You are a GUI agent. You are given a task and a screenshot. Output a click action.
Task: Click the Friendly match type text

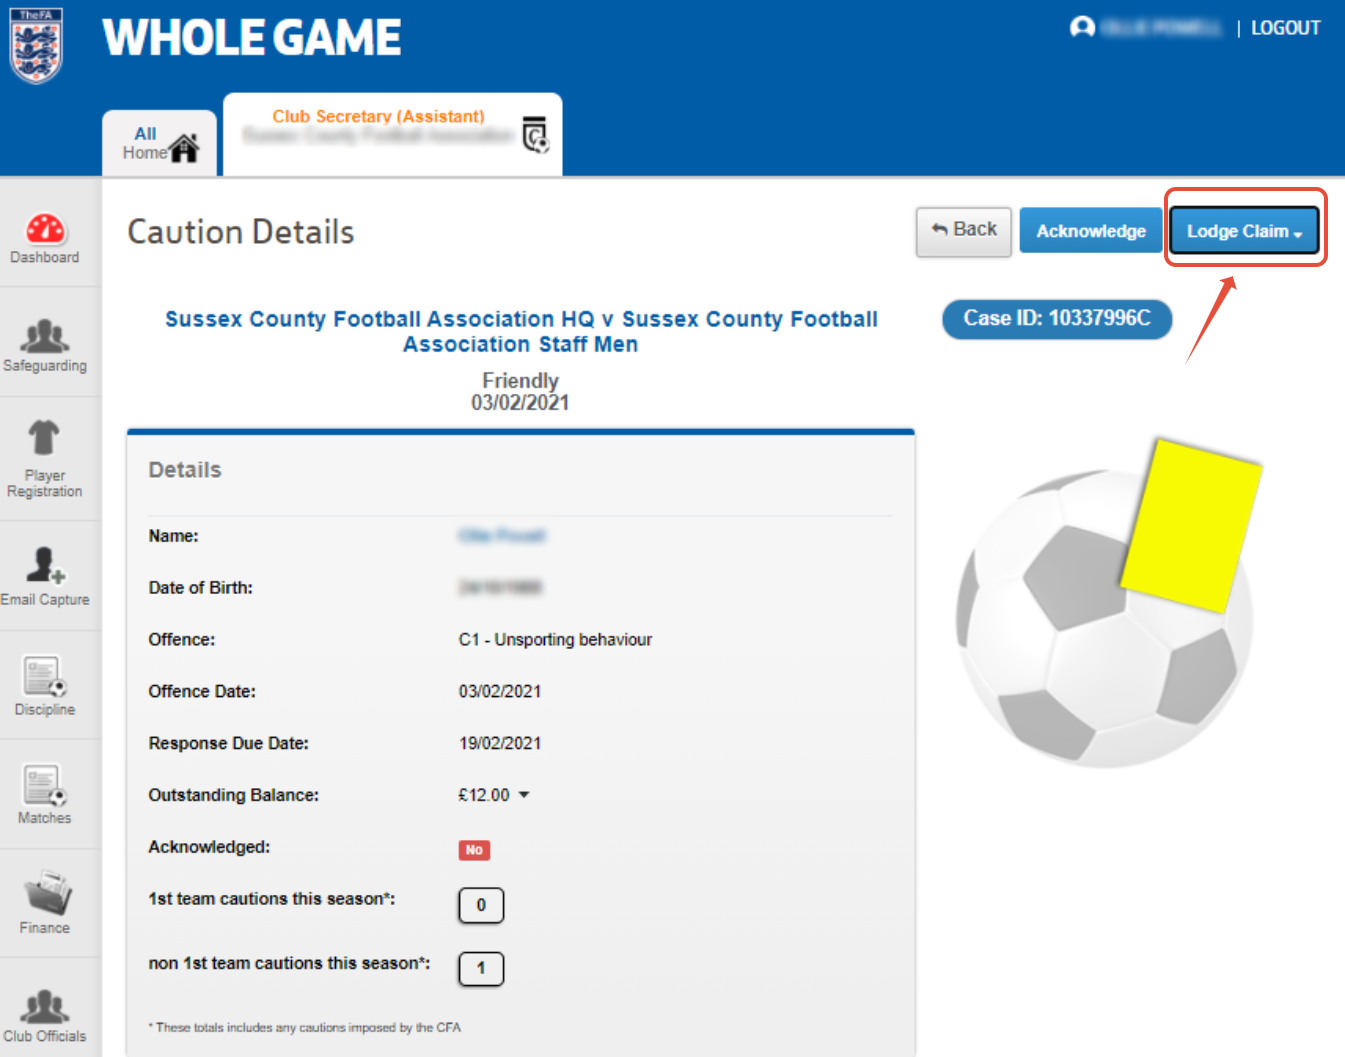pyautogui.click(x=520, y=380)
